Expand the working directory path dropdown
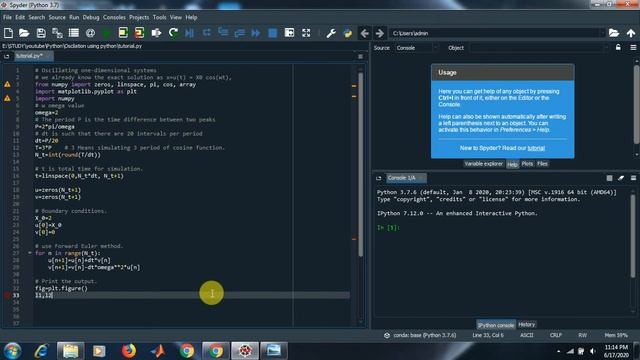This screenshot has height=360, width=640. [x=602, y=33]
